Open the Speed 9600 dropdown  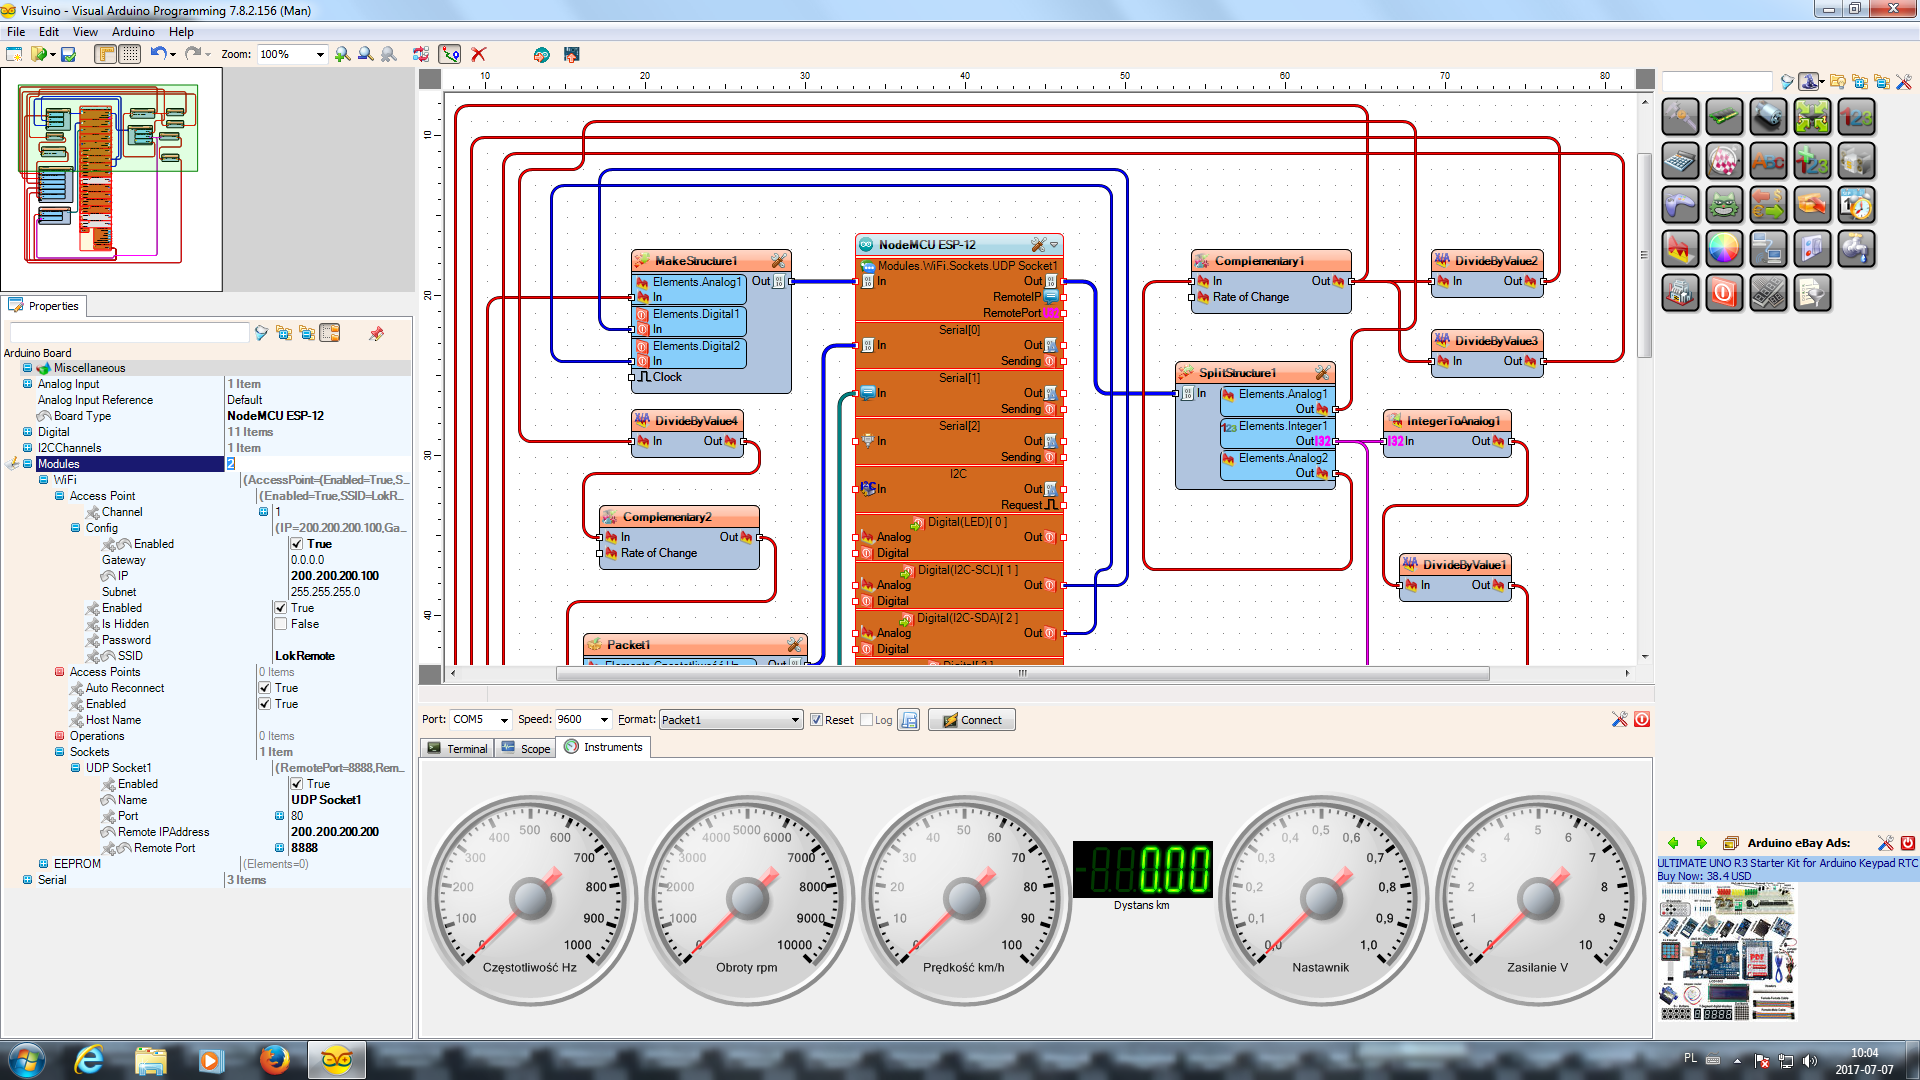604,720
